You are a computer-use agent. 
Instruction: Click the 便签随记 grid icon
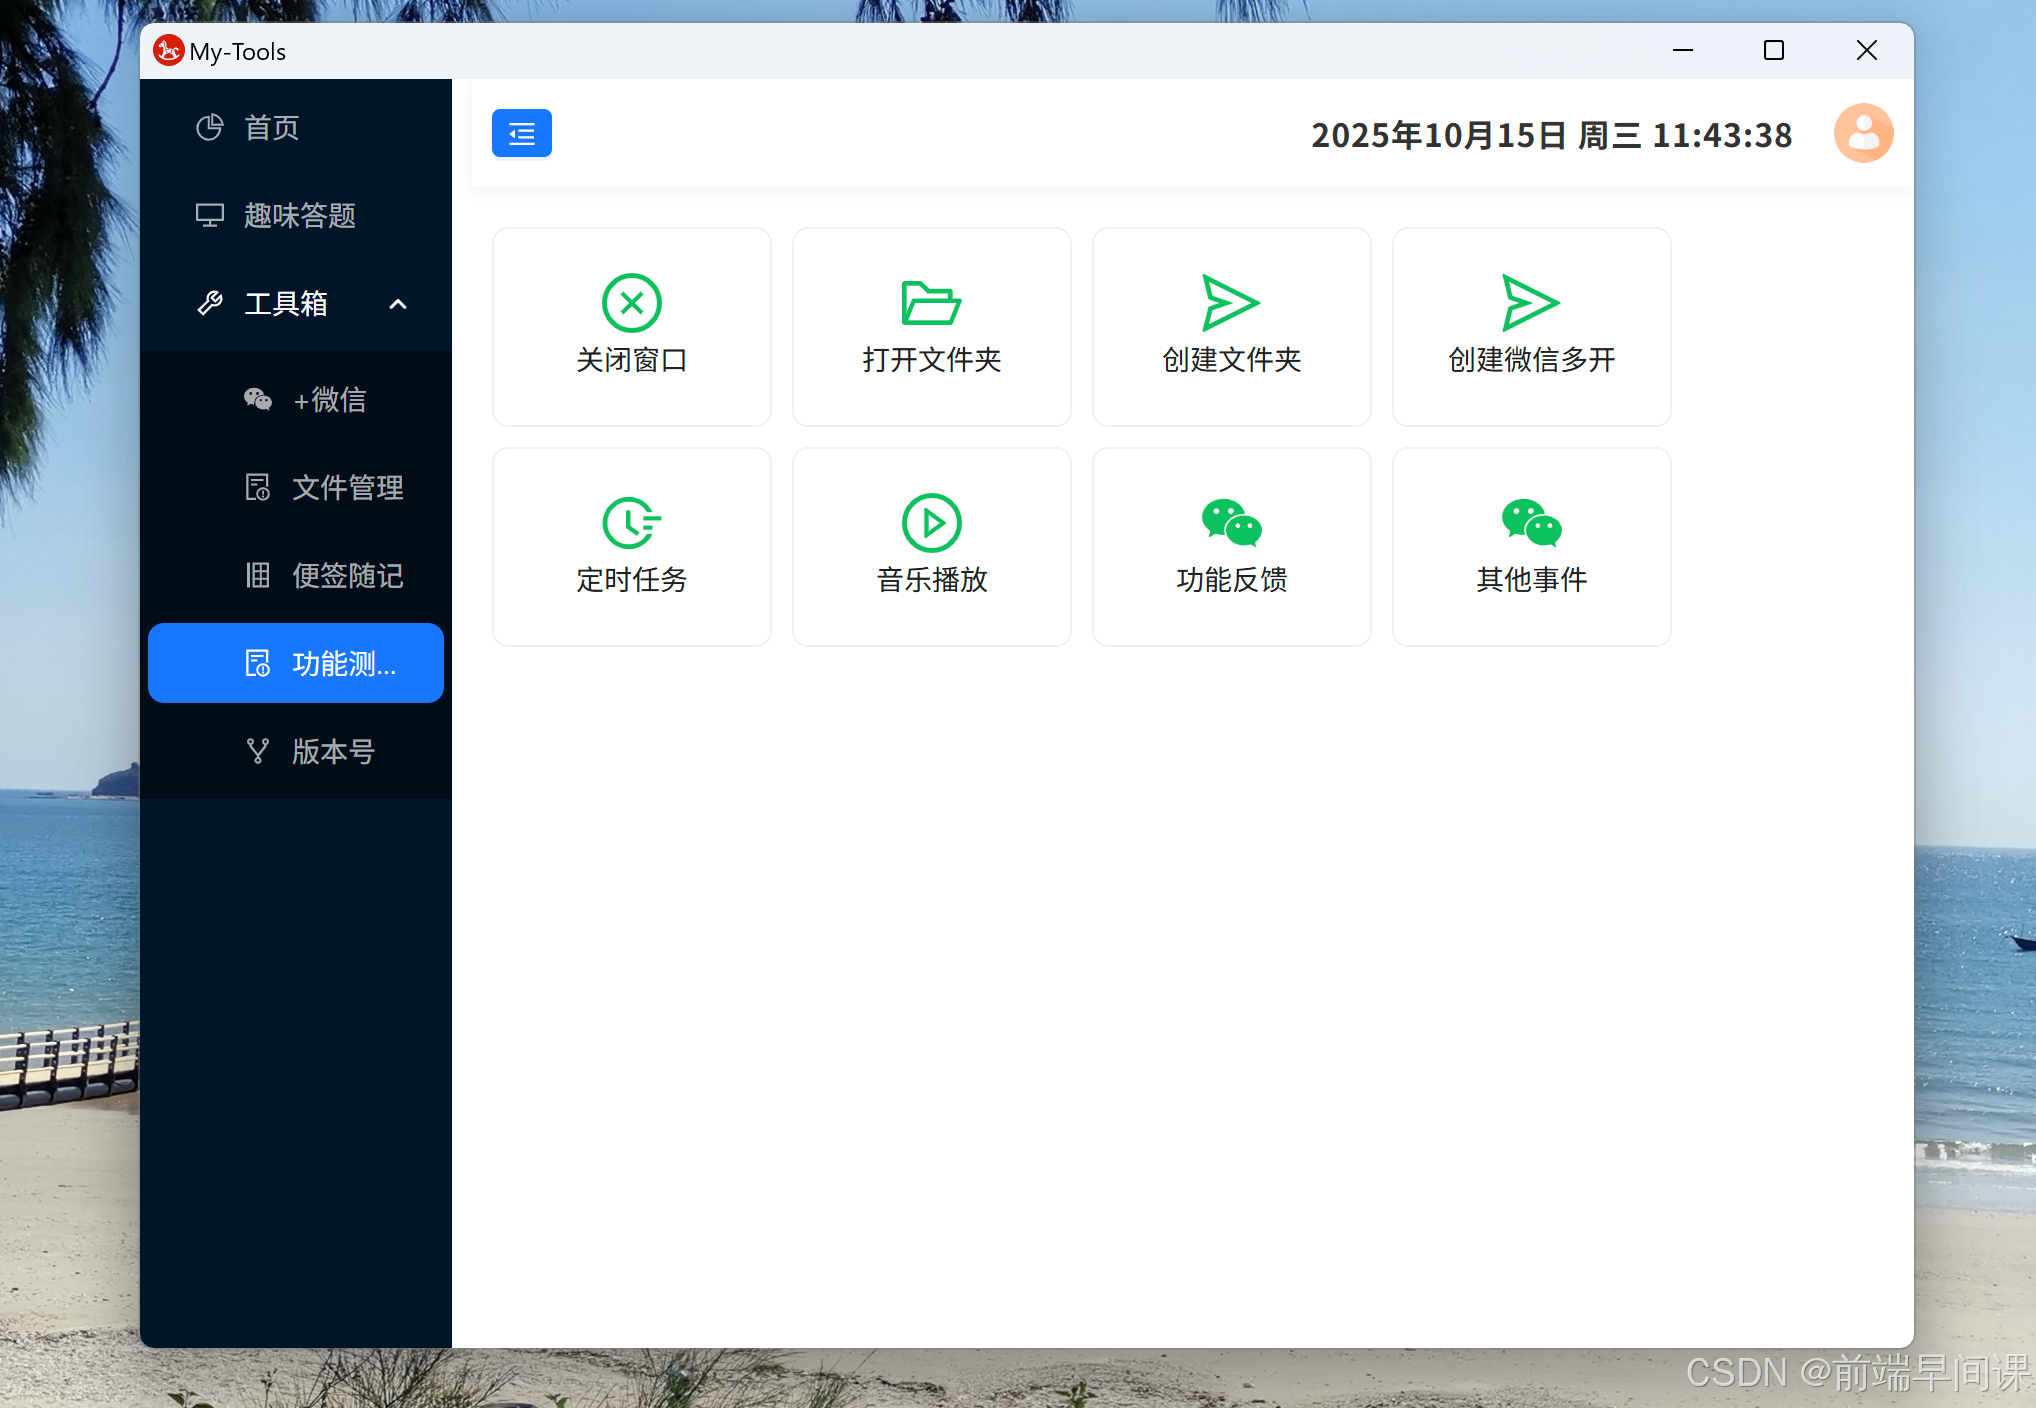(258, 575)
